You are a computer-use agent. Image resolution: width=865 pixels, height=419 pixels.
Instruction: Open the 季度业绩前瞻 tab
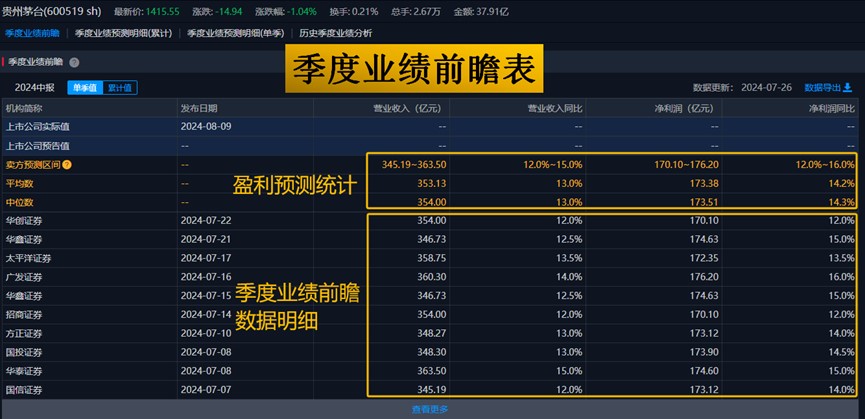click(32, 33)
